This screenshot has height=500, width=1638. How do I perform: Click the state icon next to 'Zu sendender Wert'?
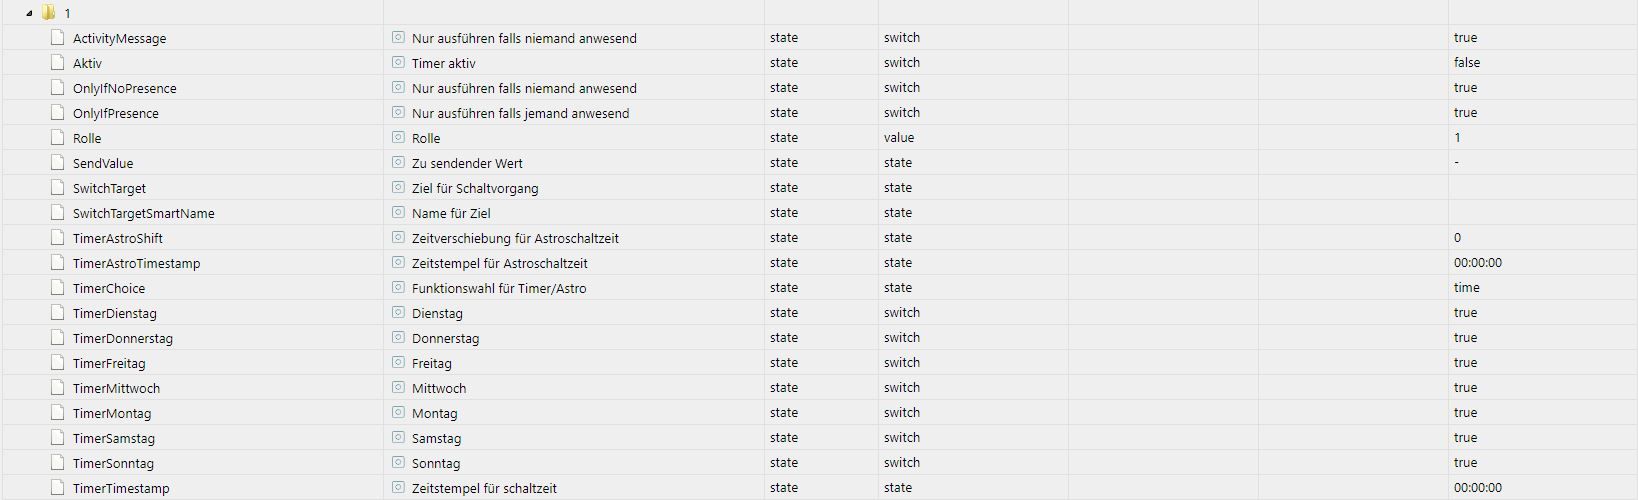click(398, 163)
